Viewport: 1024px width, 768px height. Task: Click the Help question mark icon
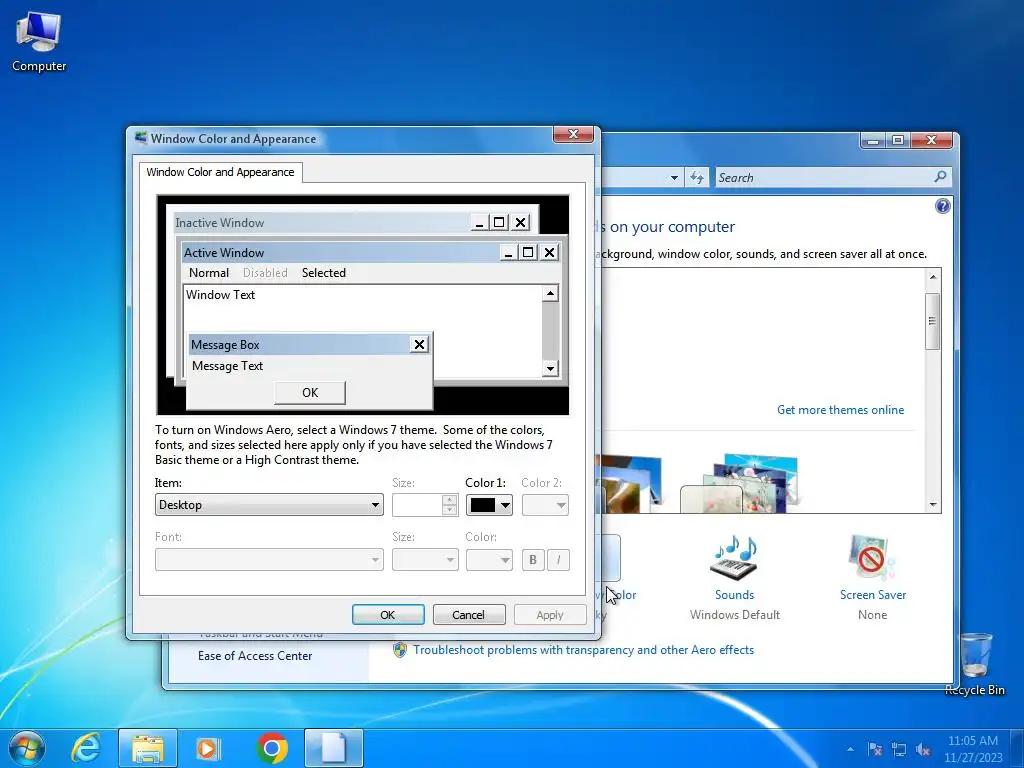942,206
